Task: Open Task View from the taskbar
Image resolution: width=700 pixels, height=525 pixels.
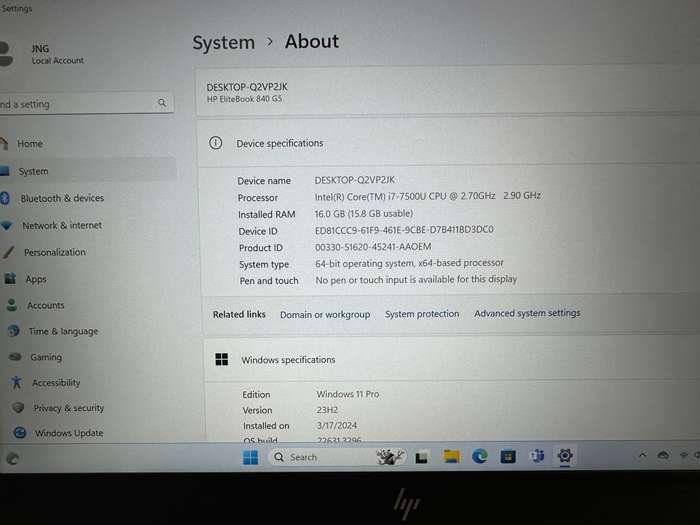Action: pos(421,457)
